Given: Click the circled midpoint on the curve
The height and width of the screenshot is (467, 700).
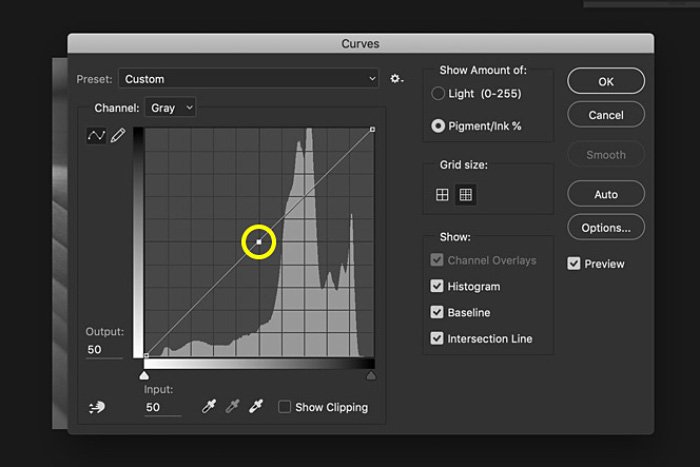Looking at the screenshot, I should 259,242.
